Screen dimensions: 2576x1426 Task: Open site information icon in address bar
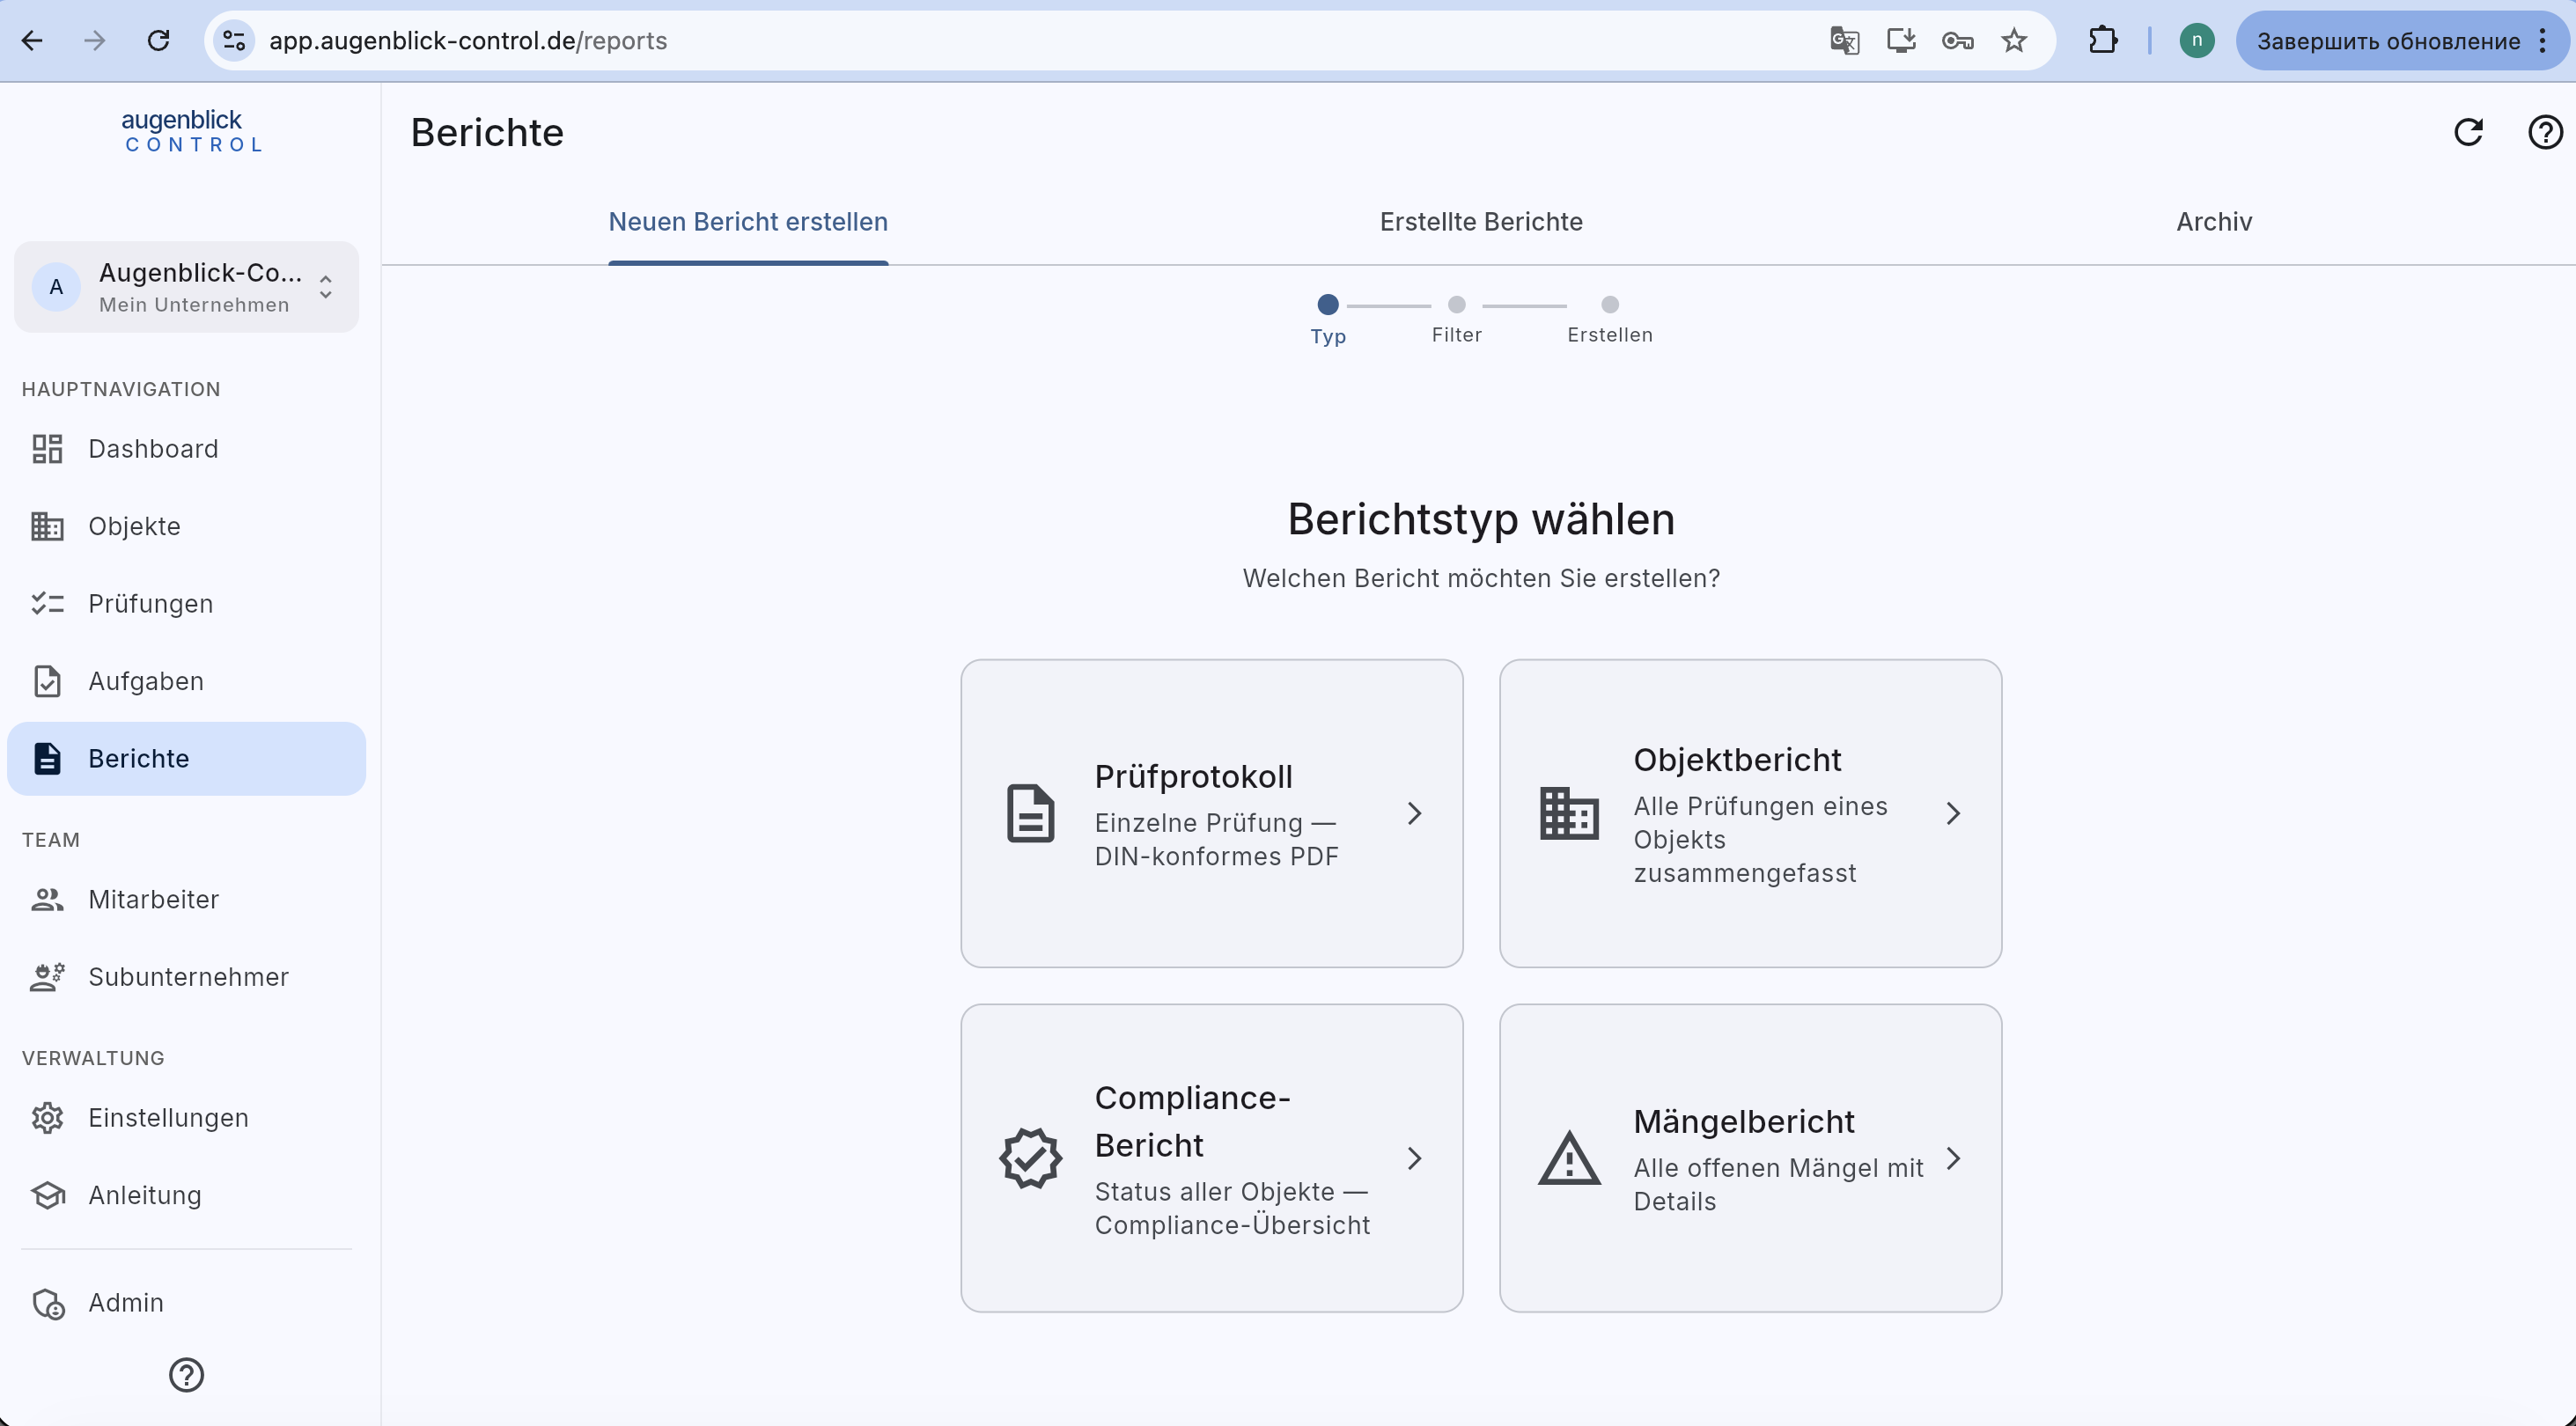(234, 40)
